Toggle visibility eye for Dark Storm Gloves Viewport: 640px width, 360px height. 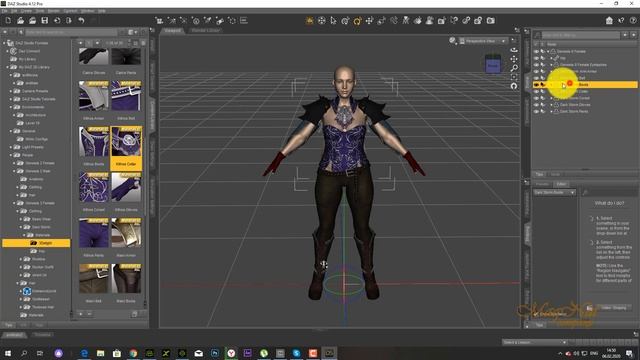pos(536,104)
